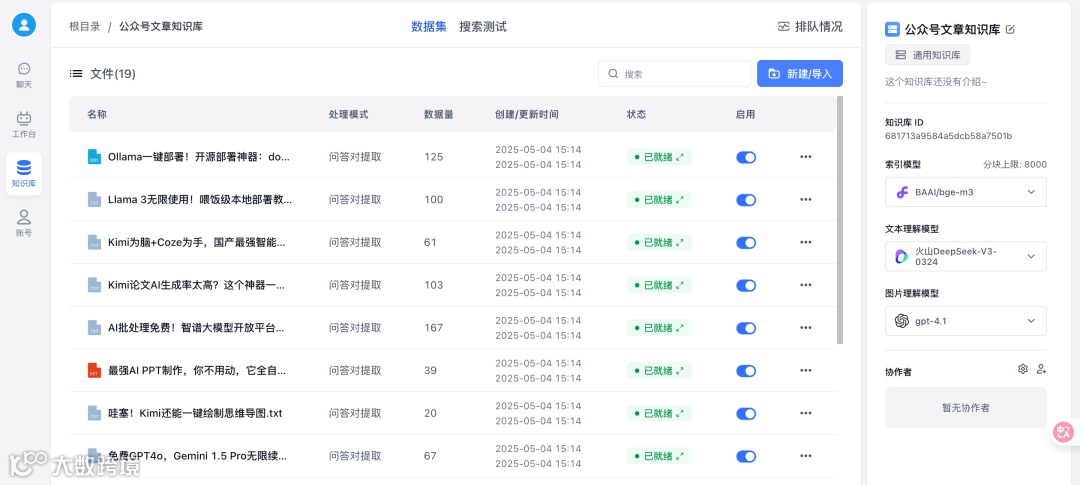Switch to the 数据集 tab
The width and height of the screenshot is (1080, 485).
point(428,27)
